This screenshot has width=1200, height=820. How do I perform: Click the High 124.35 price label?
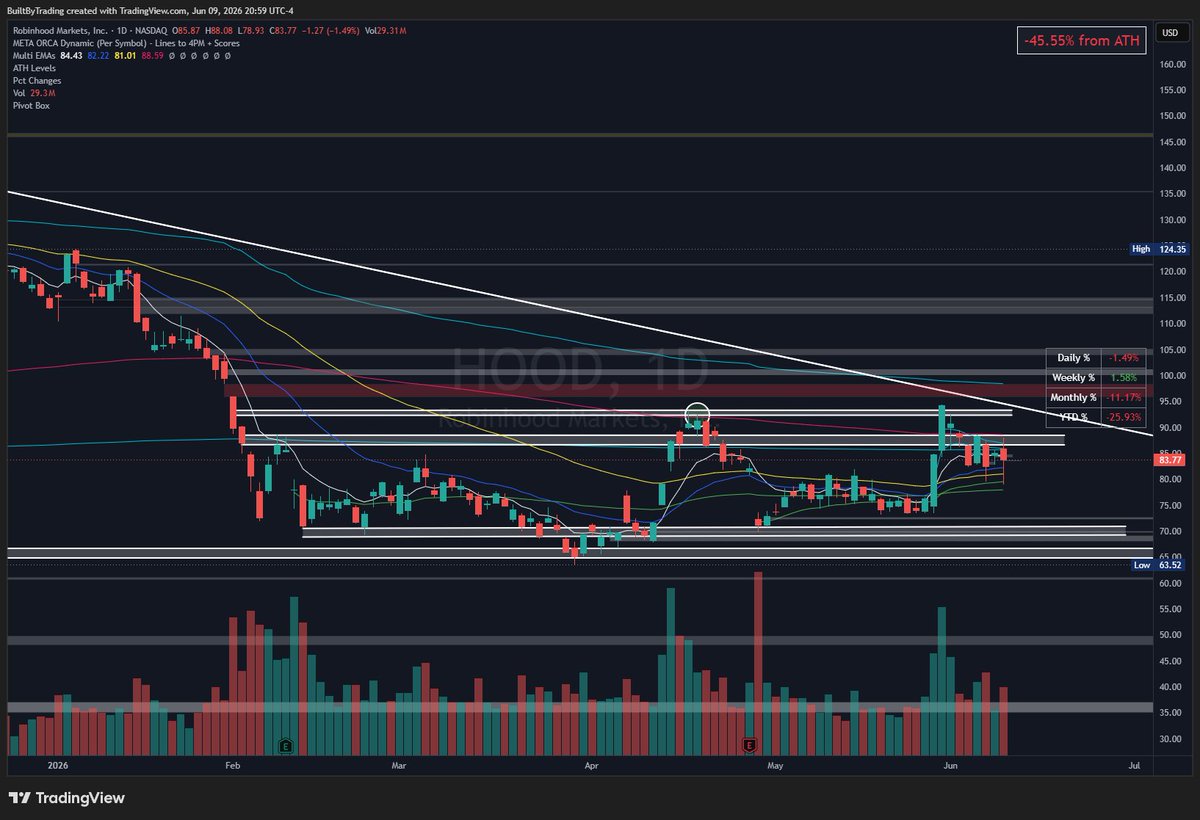tap(1158, 249)
